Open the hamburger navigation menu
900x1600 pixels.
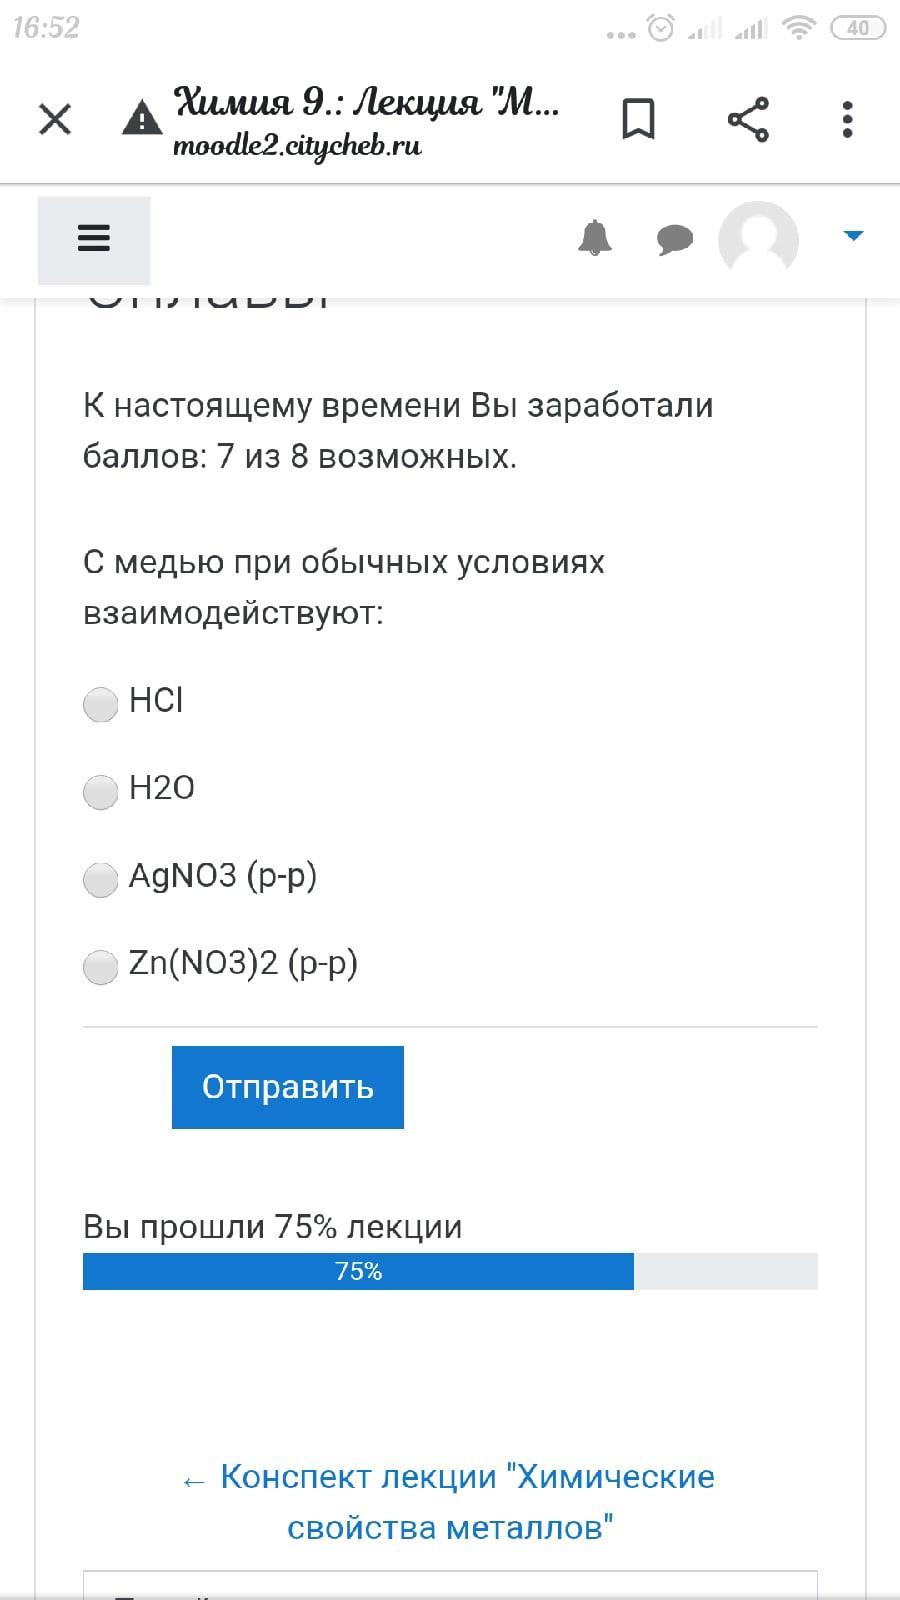pos(94,240)
